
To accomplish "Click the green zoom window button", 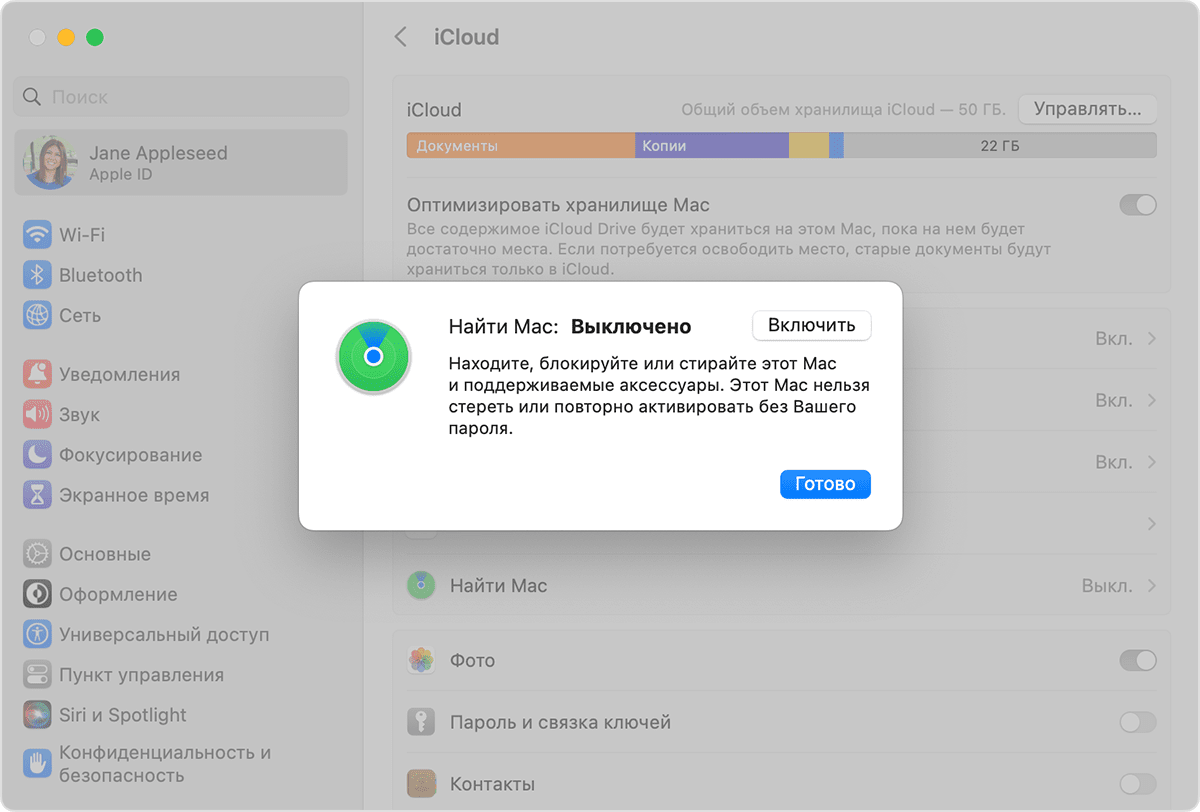I will [95, 37].
